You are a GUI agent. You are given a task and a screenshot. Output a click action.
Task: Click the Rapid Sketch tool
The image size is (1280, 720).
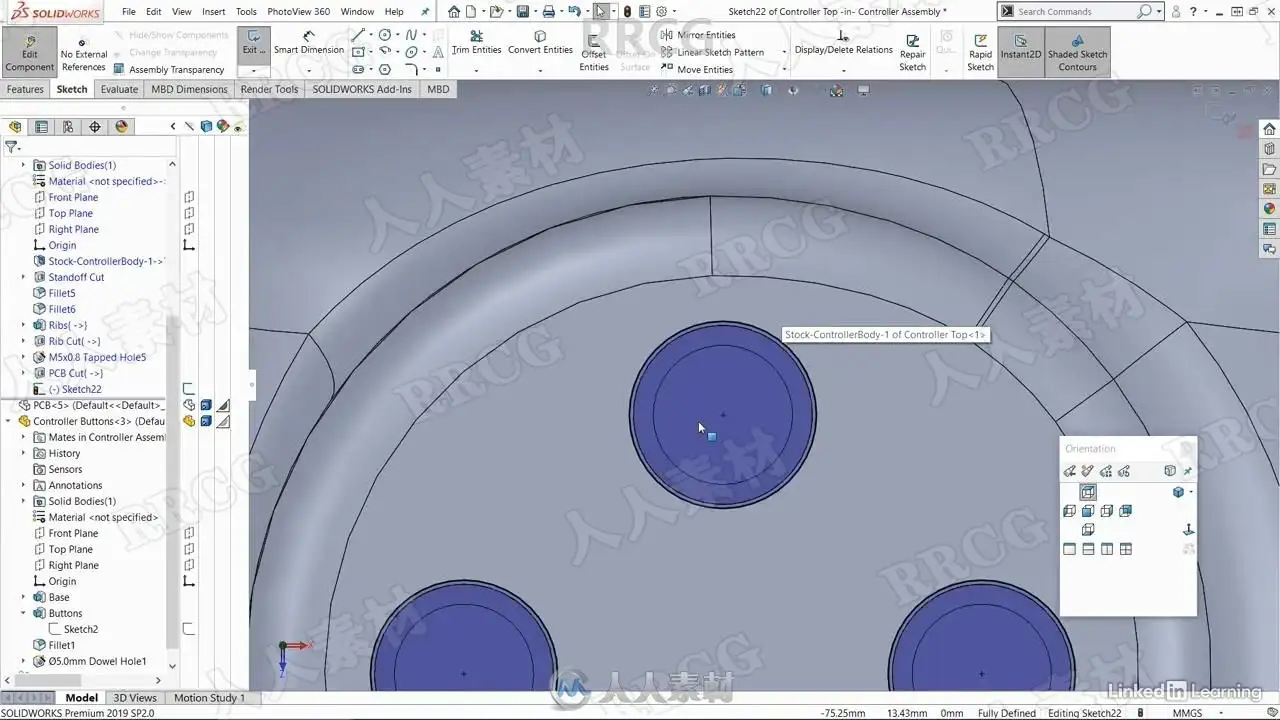980,52
